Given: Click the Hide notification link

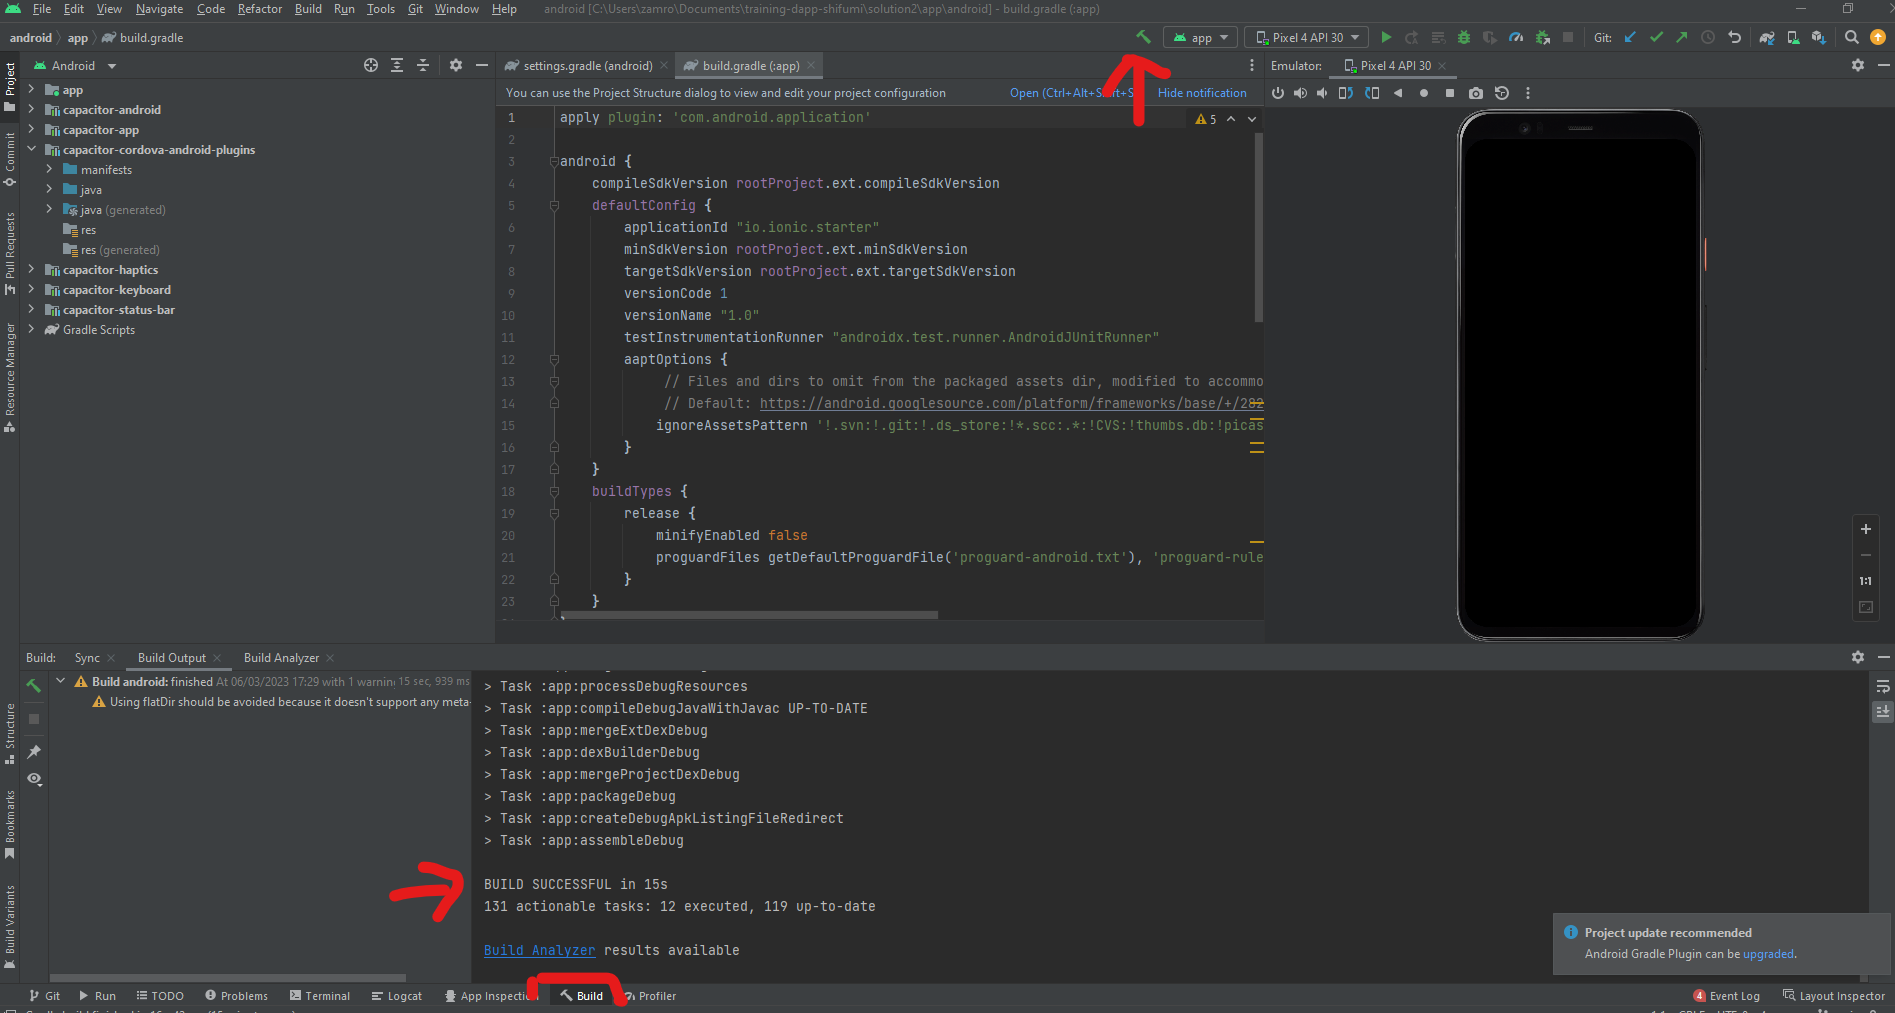Looking at the screenshot, I should coord(1201,93).
